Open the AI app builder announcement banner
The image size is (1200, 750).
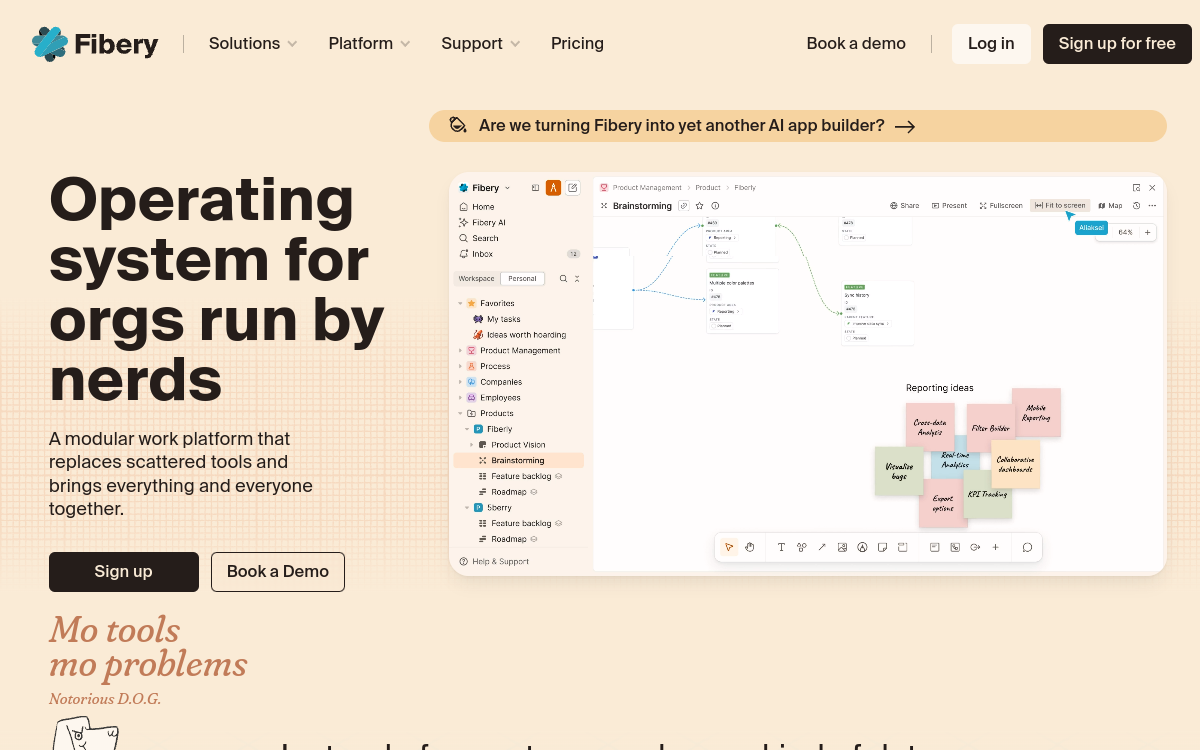(798, 126)
